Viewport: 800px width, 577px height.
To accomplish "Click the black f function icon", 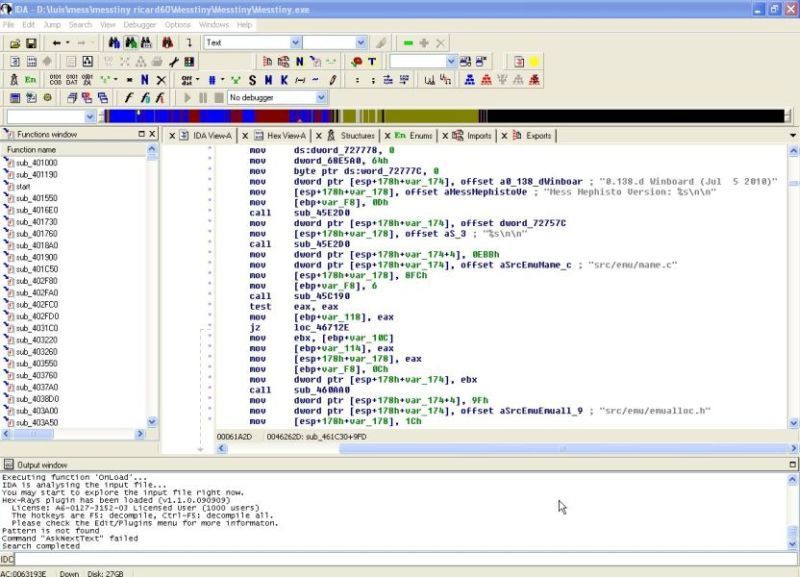I will click(129, 97).
